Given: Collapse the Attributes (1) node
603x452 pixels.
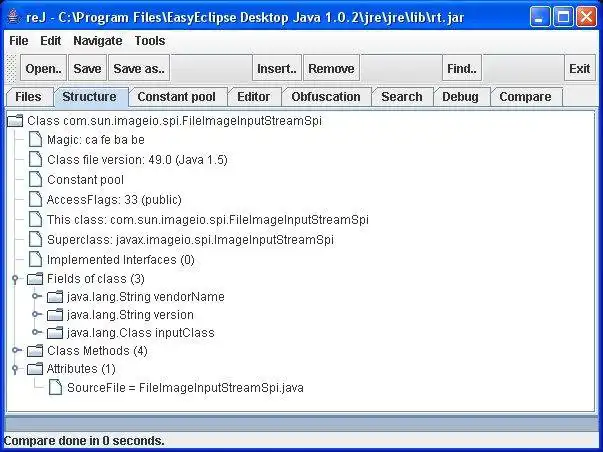Looking at the screenshot, I should click(15, 369).
